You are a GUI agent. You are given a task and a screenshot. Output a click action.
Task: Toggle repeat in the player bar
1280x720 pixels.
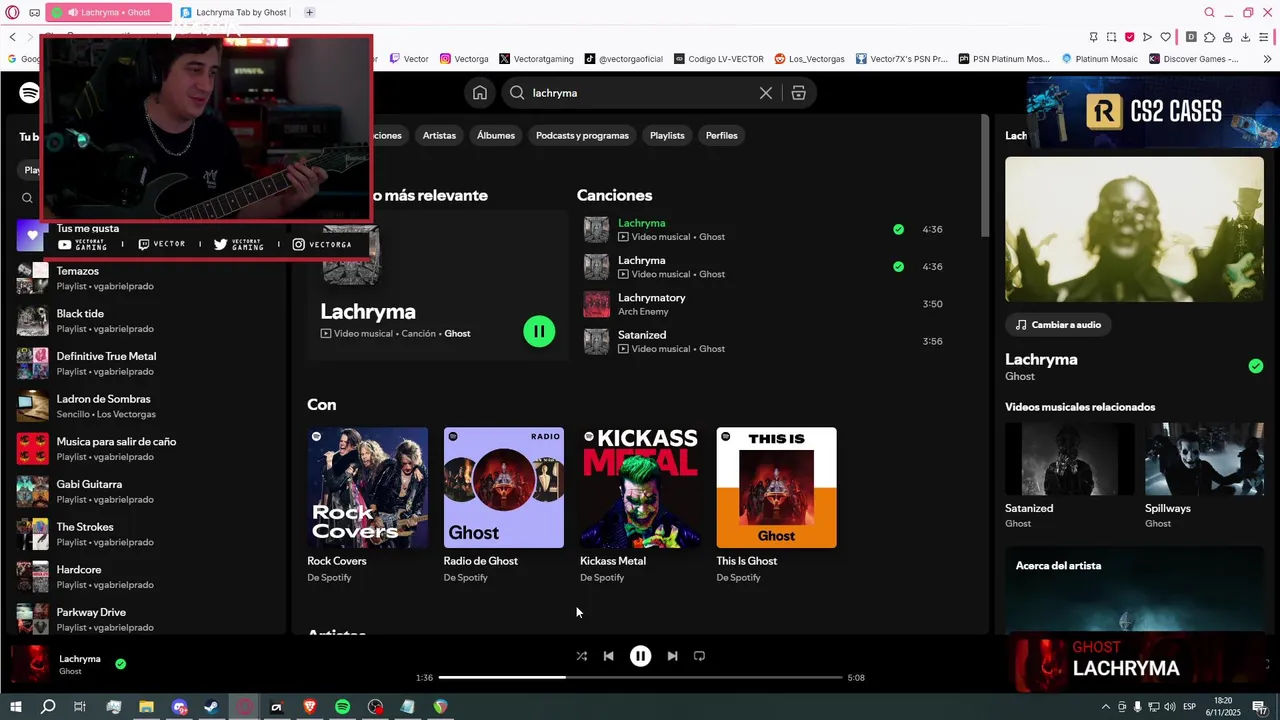[699, 656]
